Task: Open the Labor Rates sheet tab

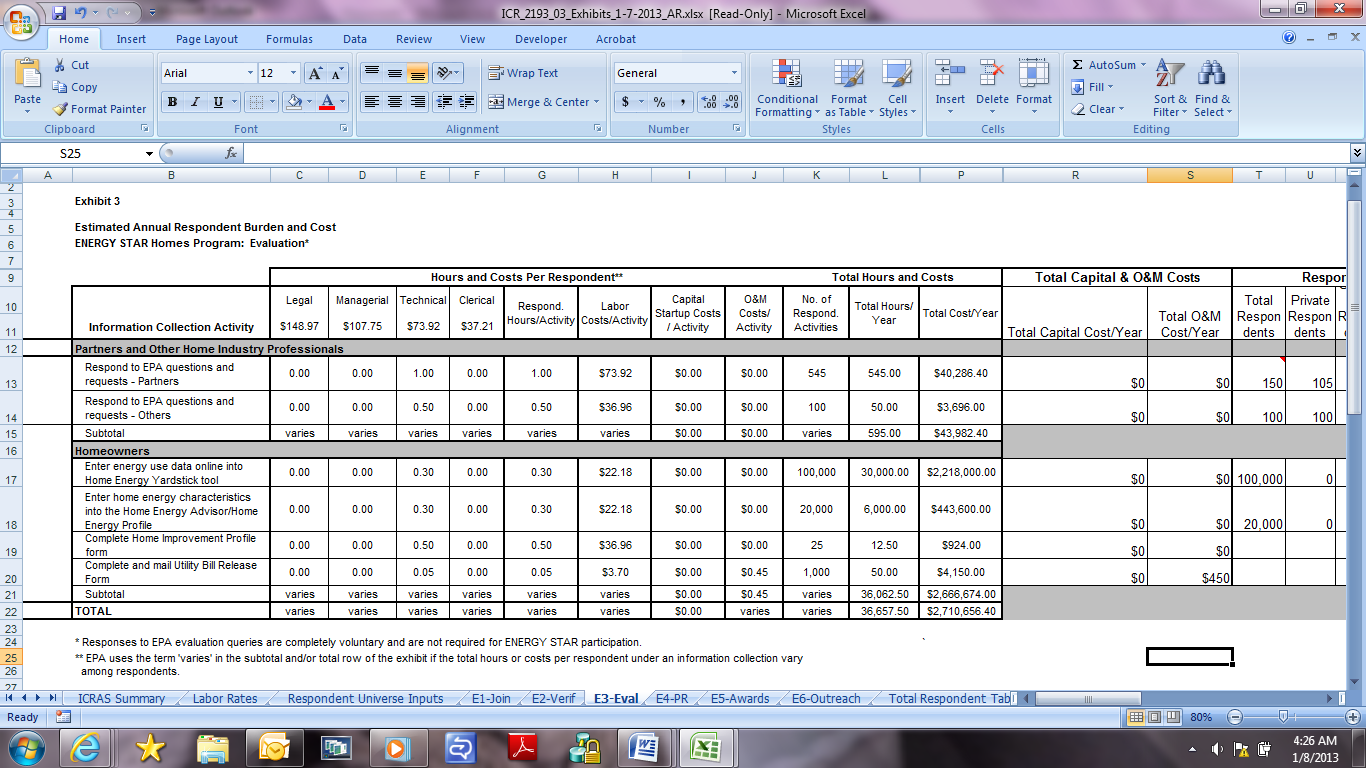Action: 225,699
